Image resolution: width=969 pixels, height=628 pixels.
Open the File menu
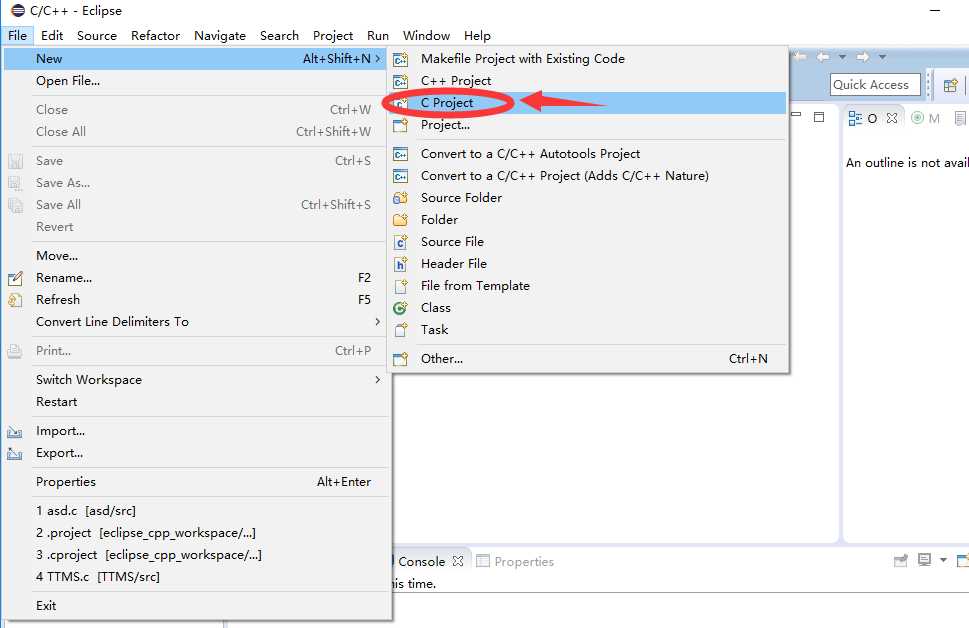point(17,36)
